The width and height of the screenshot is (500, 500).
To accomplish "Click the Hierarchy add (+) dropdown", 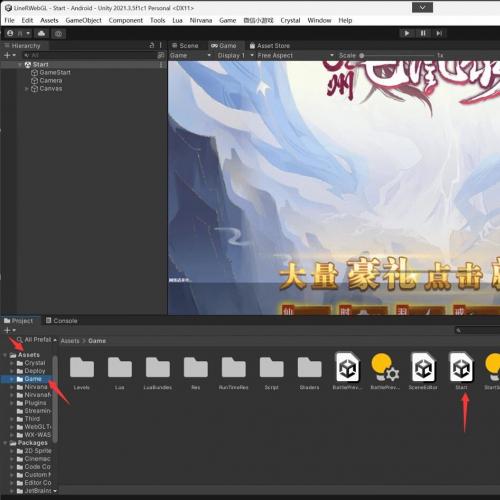I will point(10,55).
